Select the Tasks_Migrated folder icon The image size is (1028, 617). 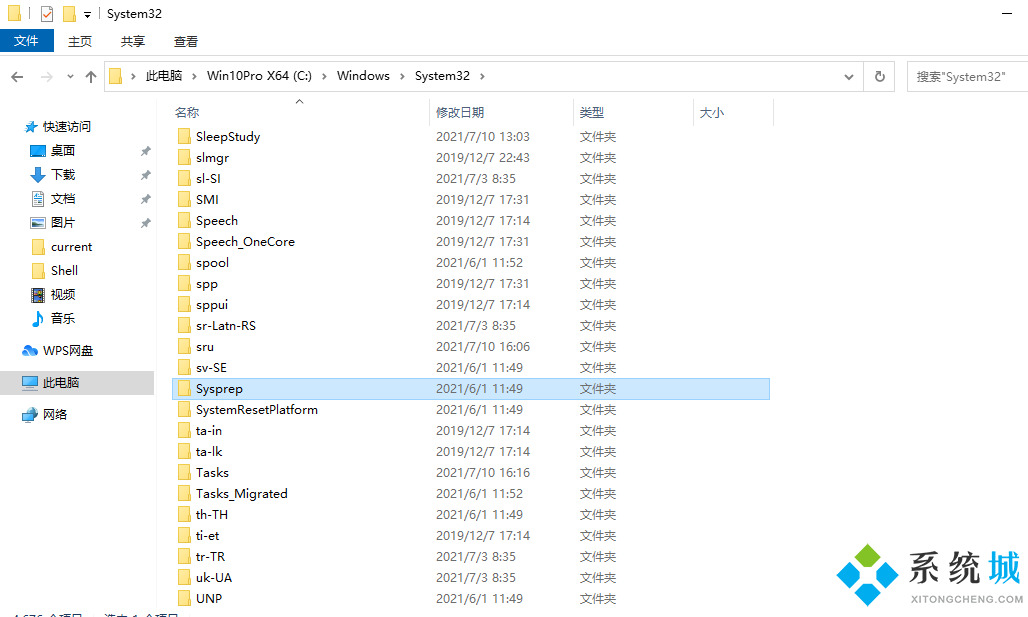coord(184,493)
